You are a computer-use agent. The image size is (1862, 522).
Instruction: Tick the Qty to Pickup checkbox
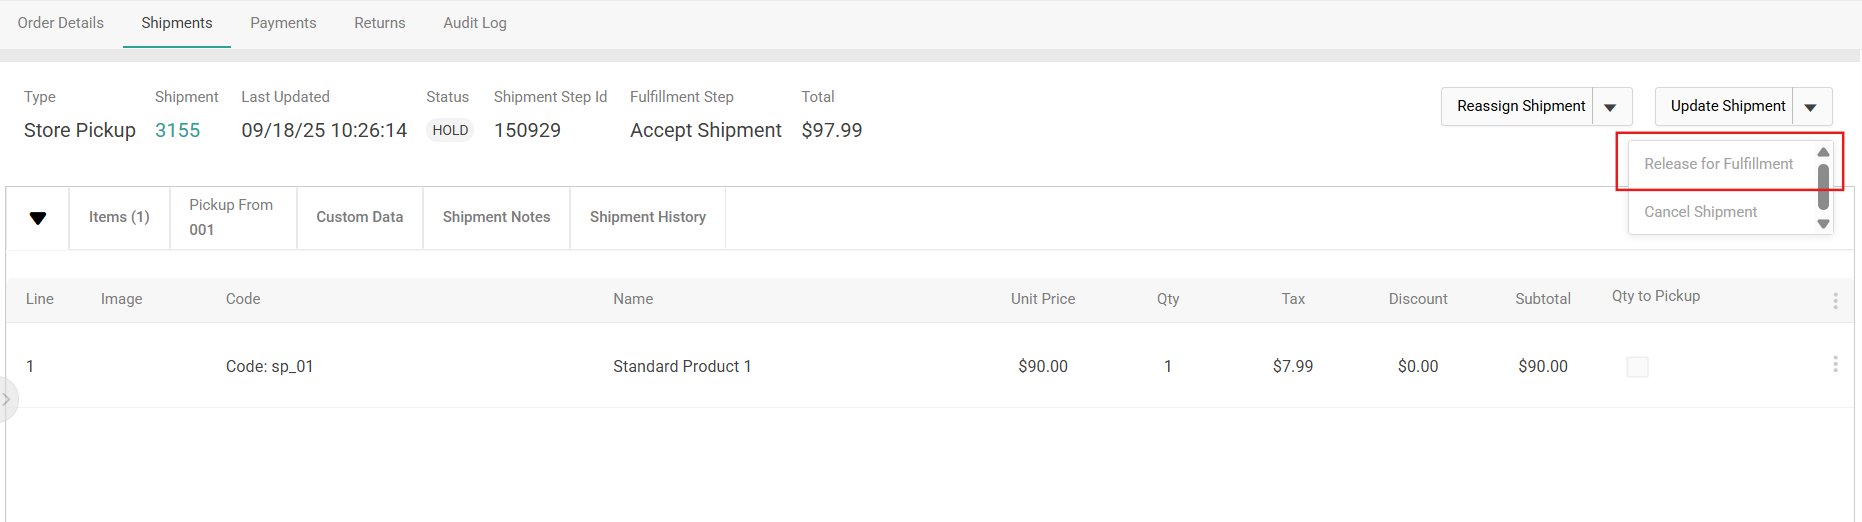click(x=1637, y=367)
